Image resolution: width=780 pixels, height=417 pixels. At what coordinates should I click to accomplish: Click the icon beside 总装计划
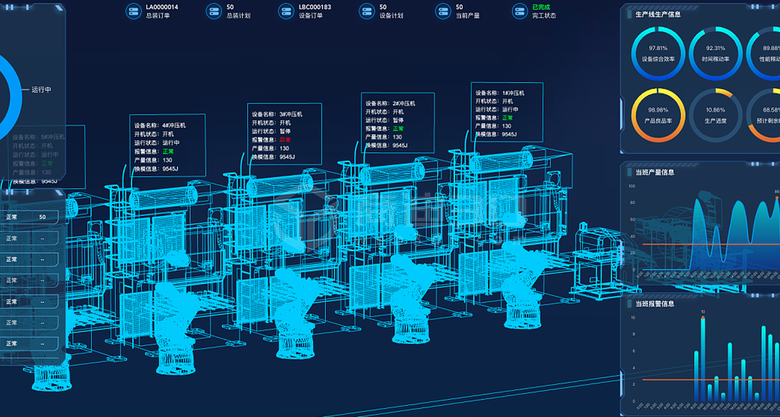click(x=213, y=11)
